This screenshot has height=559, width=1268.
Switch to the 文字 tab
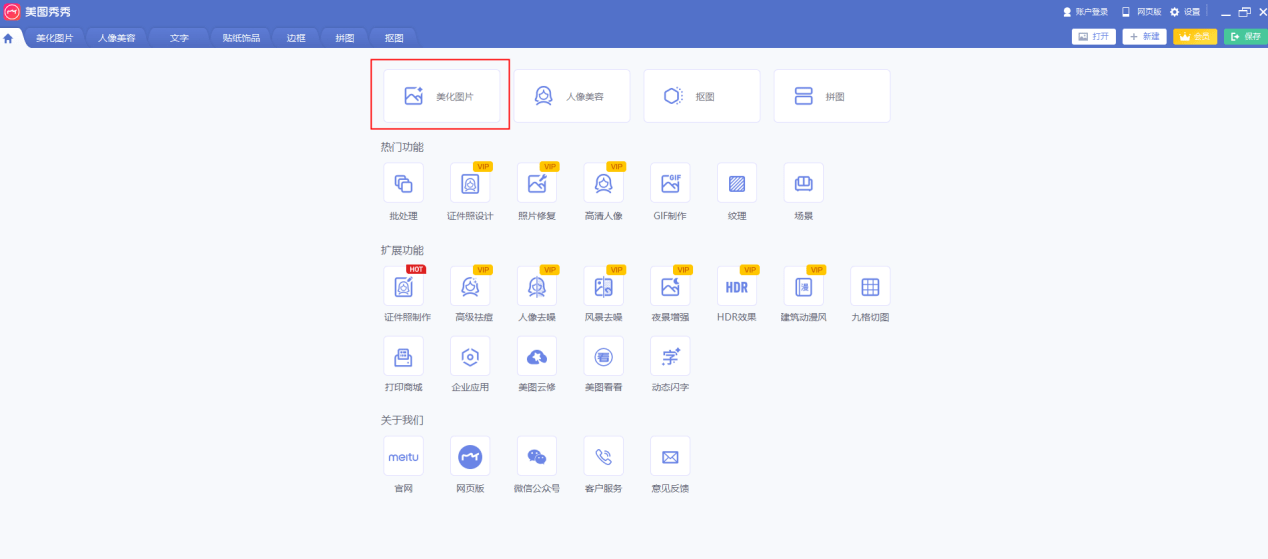(179, 38)
